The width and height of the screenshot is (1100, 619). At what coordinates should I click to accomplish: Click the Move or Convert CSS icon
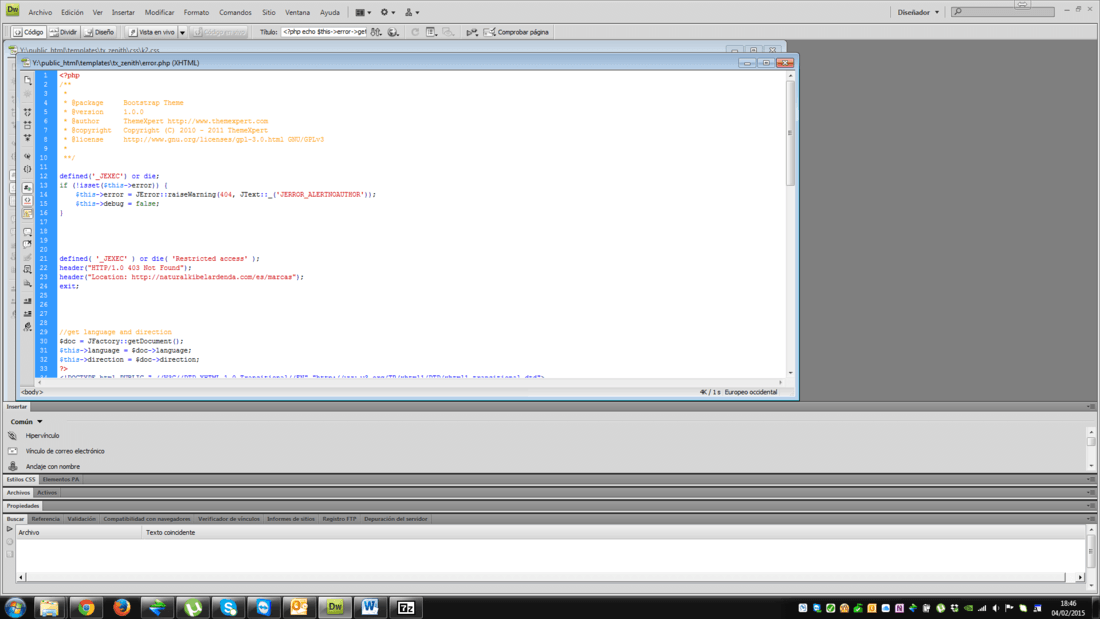(x=27, y=283)
